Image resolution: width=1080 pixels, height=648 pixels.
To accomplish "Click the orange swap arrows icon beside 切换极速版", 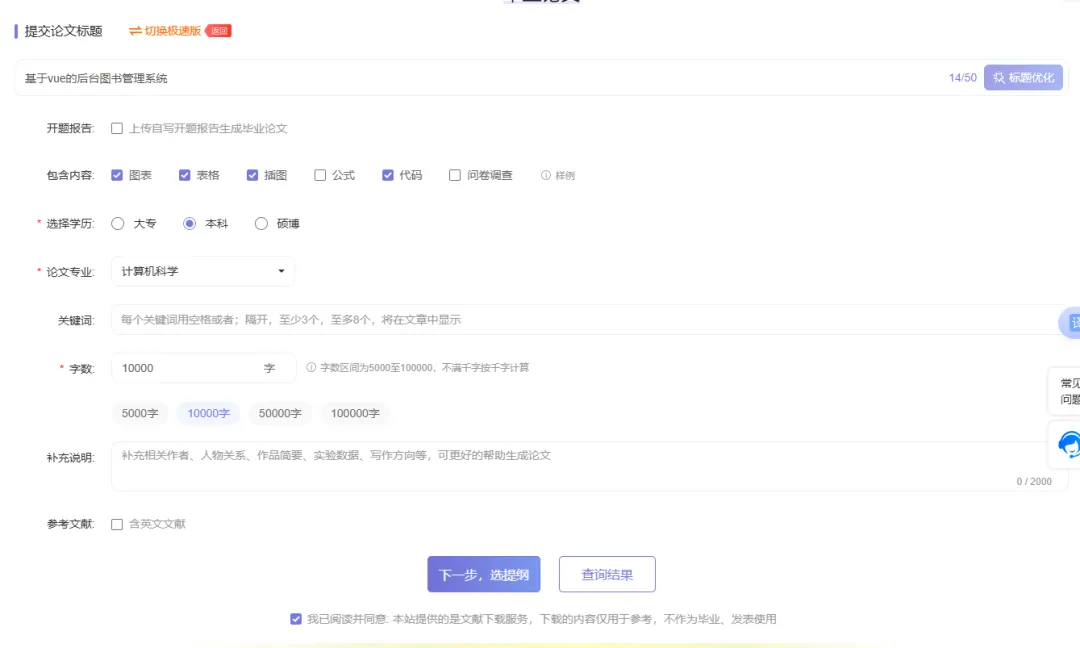I will pyautogui.click(x=137, y=31).
